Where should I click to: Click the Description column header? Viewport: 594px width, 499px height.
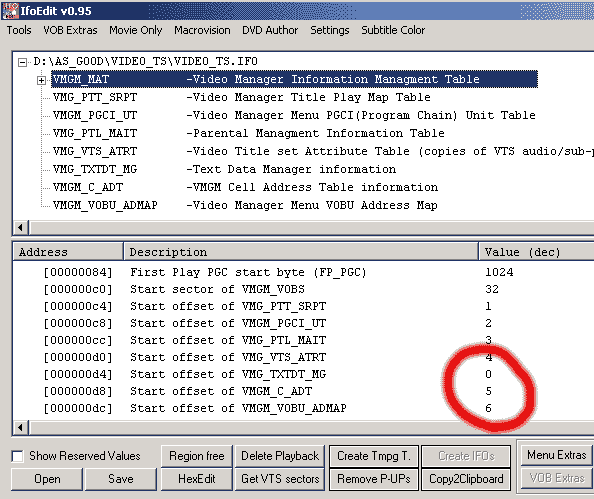[301, 252]
